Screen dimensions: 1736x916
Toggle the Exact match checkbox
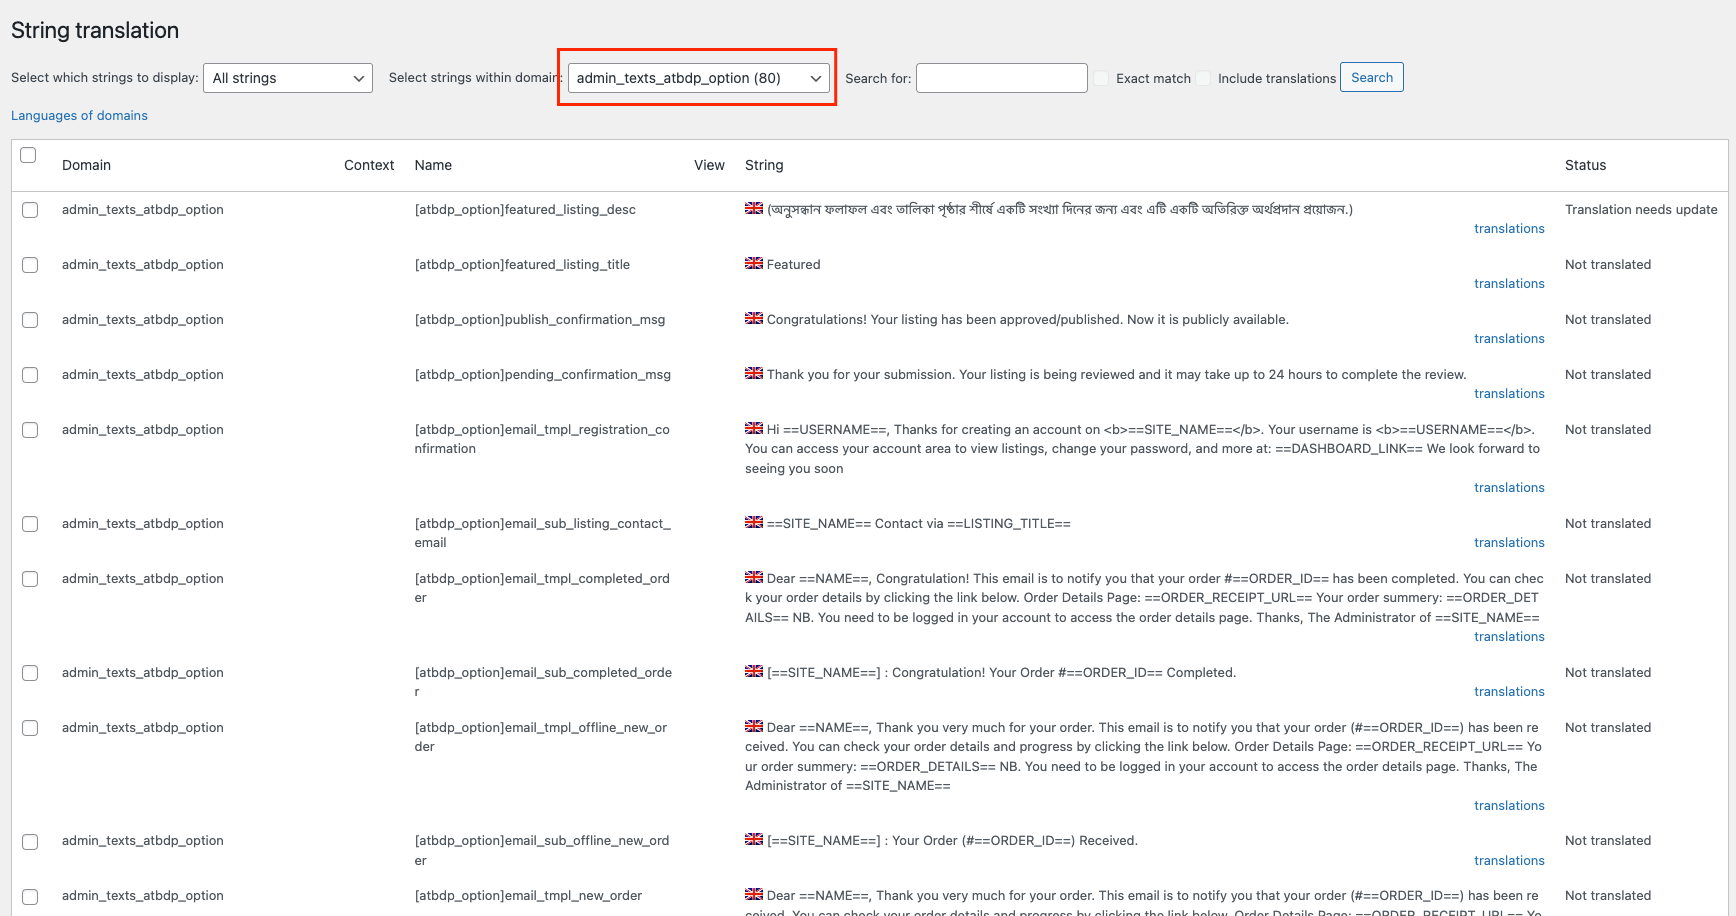tap(1101, 77)
